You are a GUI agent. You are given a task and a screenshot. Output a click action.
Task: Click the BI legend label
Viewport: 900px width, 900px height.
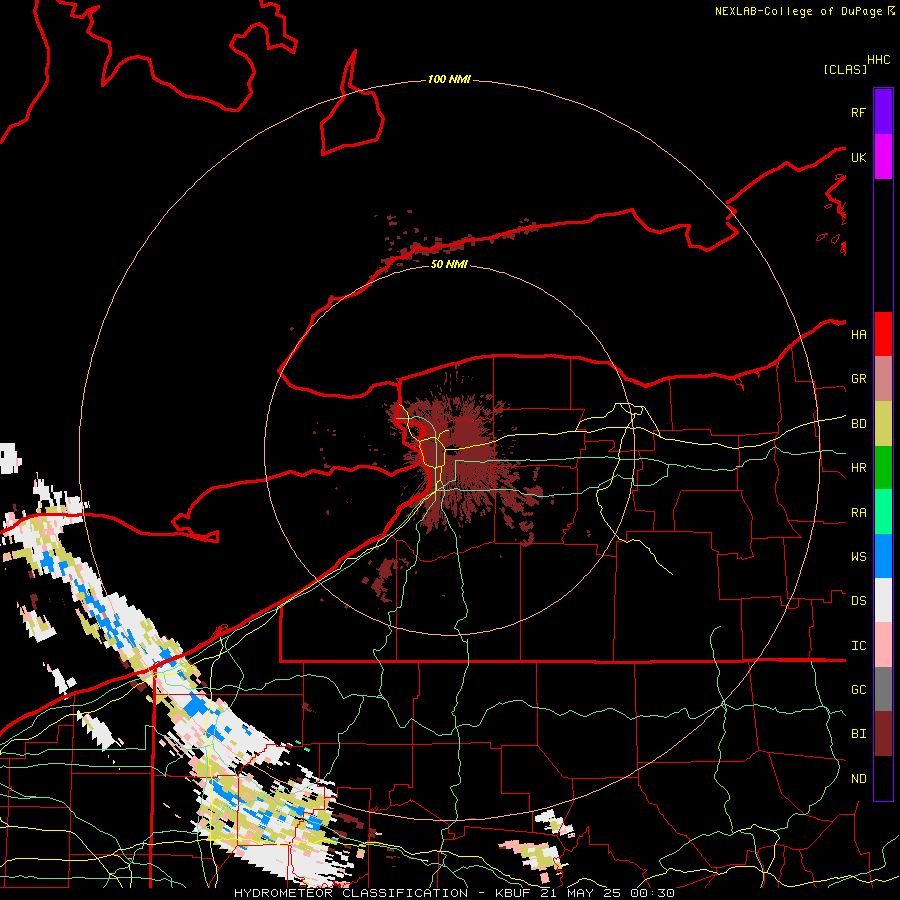859,734
